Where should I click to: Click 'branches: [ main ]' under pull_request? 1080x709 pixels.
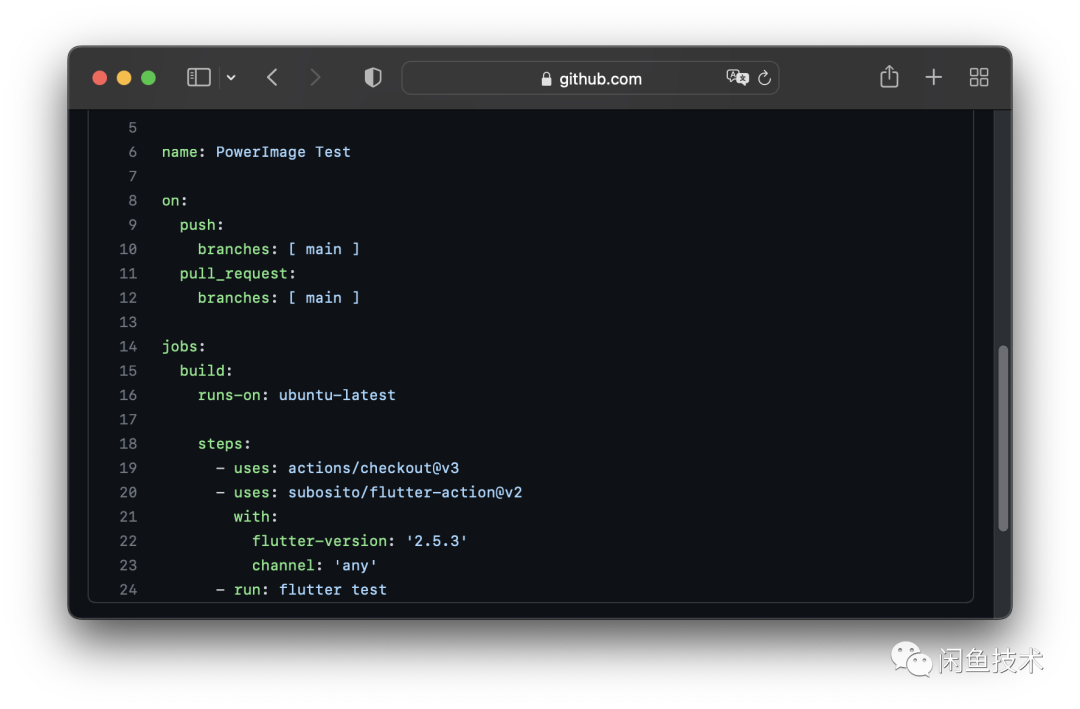pos(279,298)
